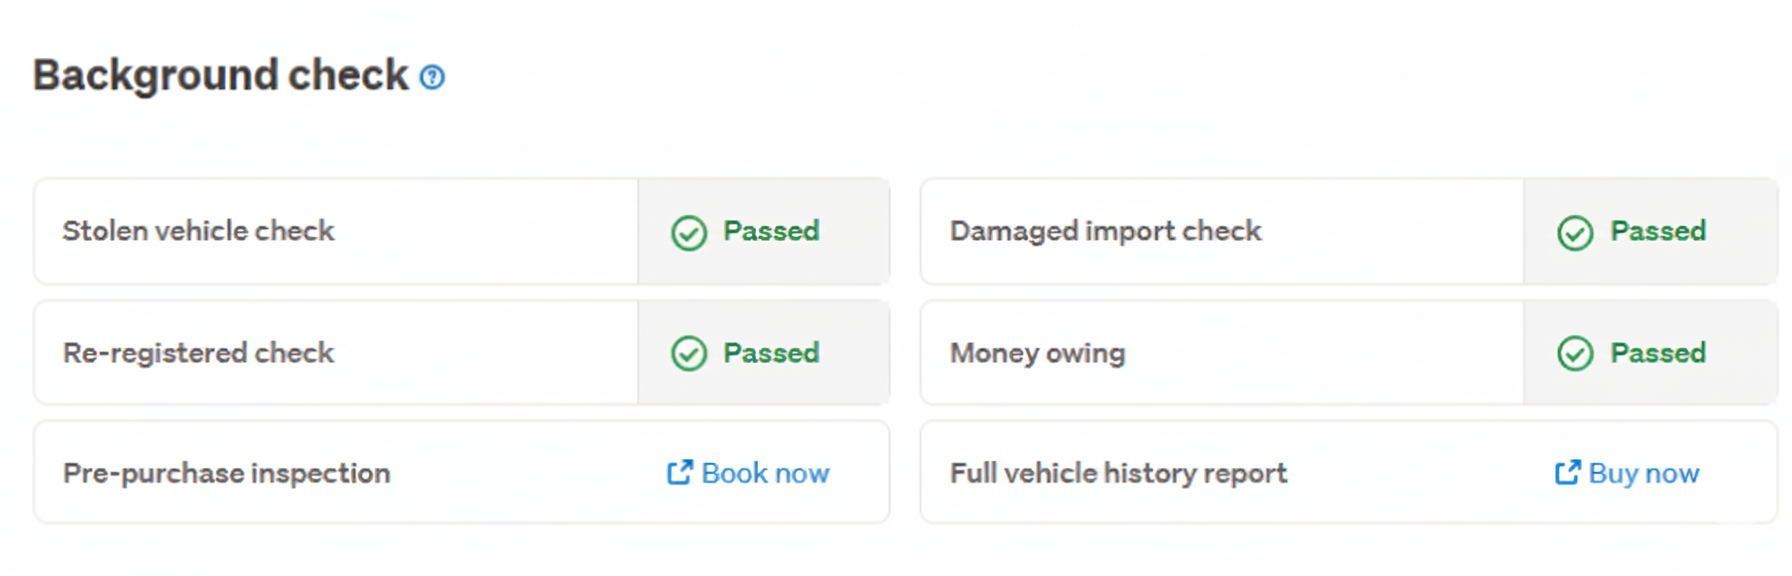
Task: Select the Re-registered check label
Action: pyautogui.click(x=198, y=353)
